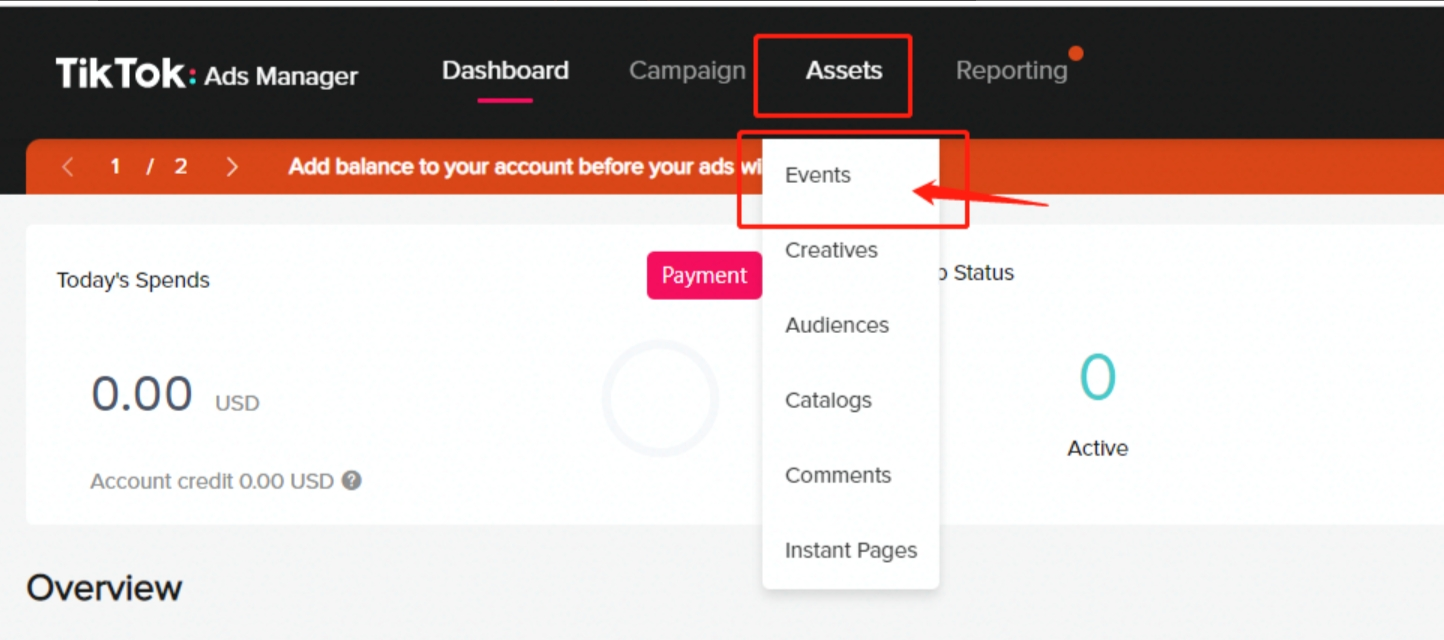The width and height of the screenshot is (1444, 640).
Task: Click the pink Payment button
Action: point(704,275)
